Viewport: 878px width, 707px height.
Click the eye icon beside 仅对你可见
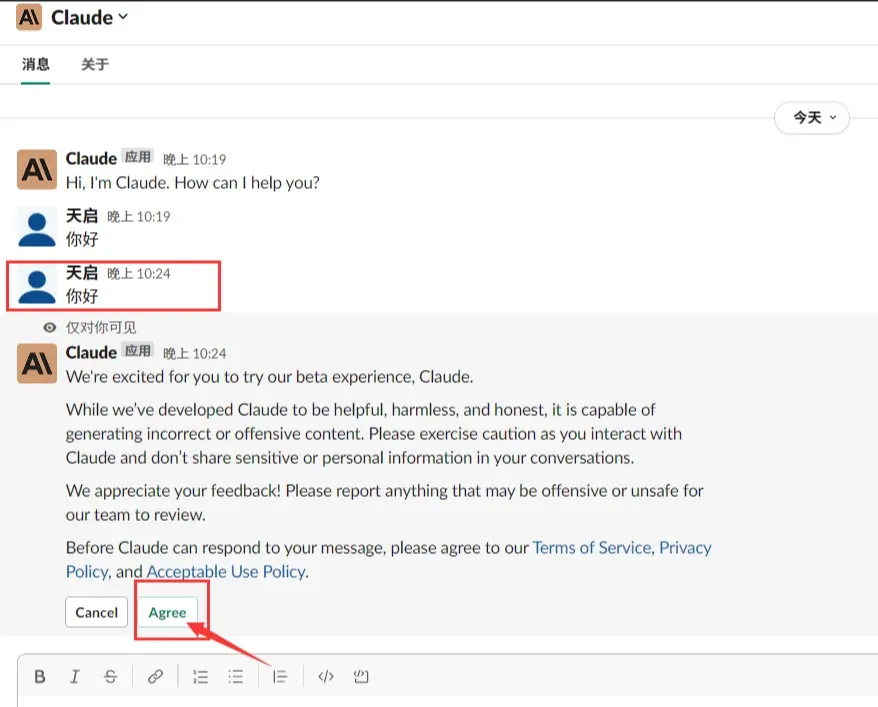(x=50, y=327)
